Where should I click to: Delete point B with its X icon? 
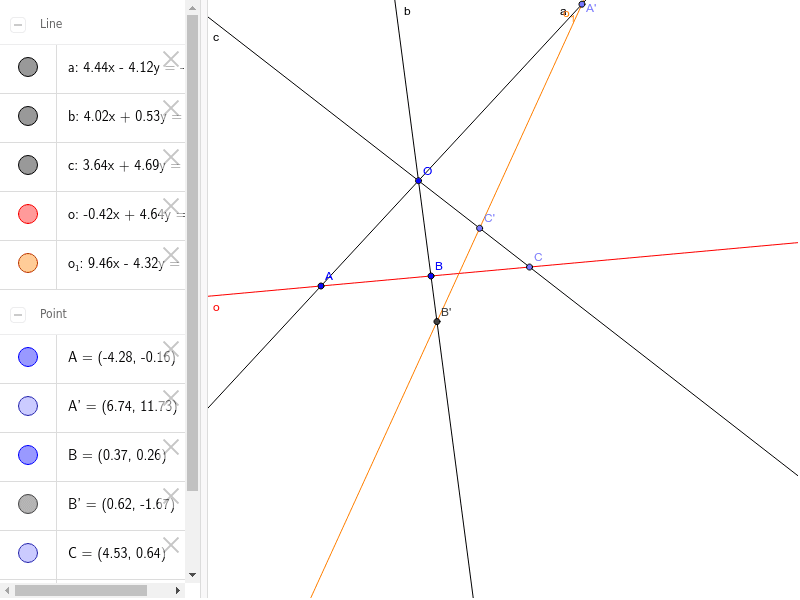171,447
